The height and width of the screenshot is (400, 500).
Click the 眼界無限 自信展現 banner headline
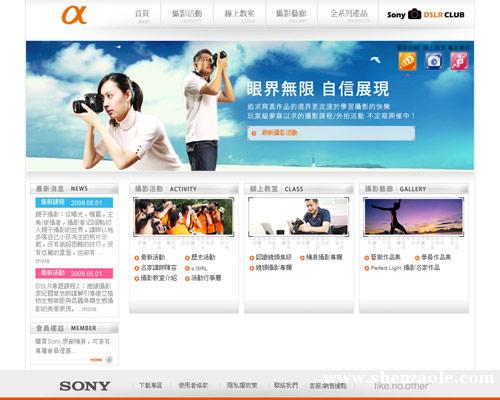point(318,89)
